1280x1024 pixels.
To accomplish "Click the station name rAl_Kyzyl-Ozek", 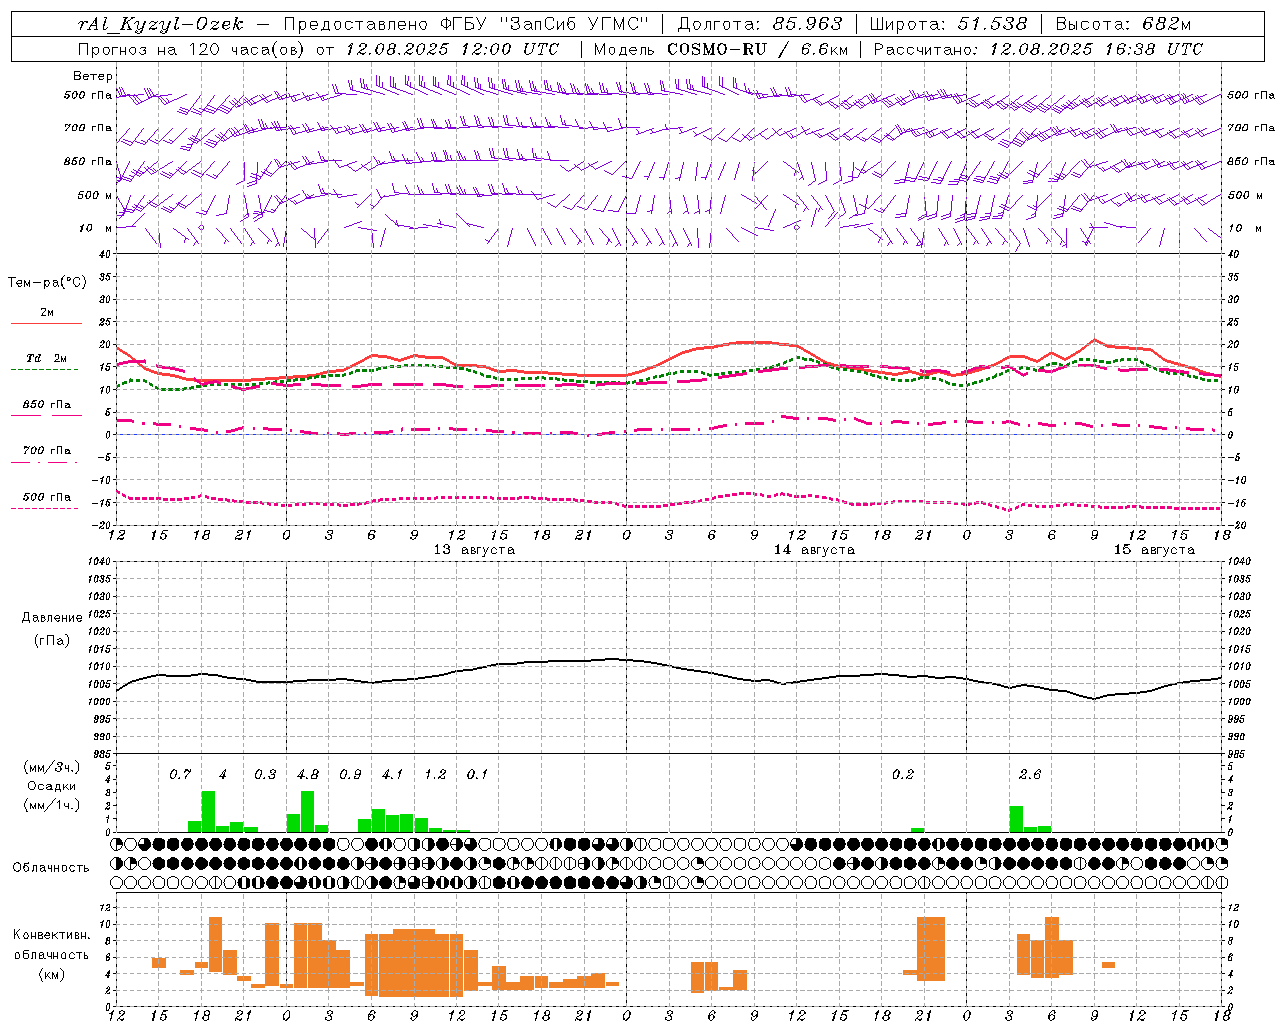I will pyautogui.click(x=160, y=24).
